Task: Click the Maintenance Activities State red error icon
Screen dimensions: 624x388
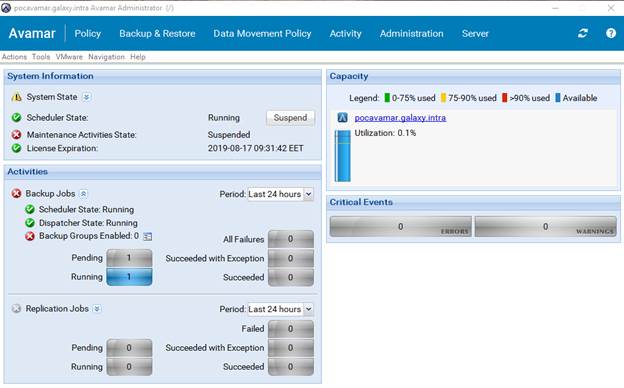Action: pos(16,135)
